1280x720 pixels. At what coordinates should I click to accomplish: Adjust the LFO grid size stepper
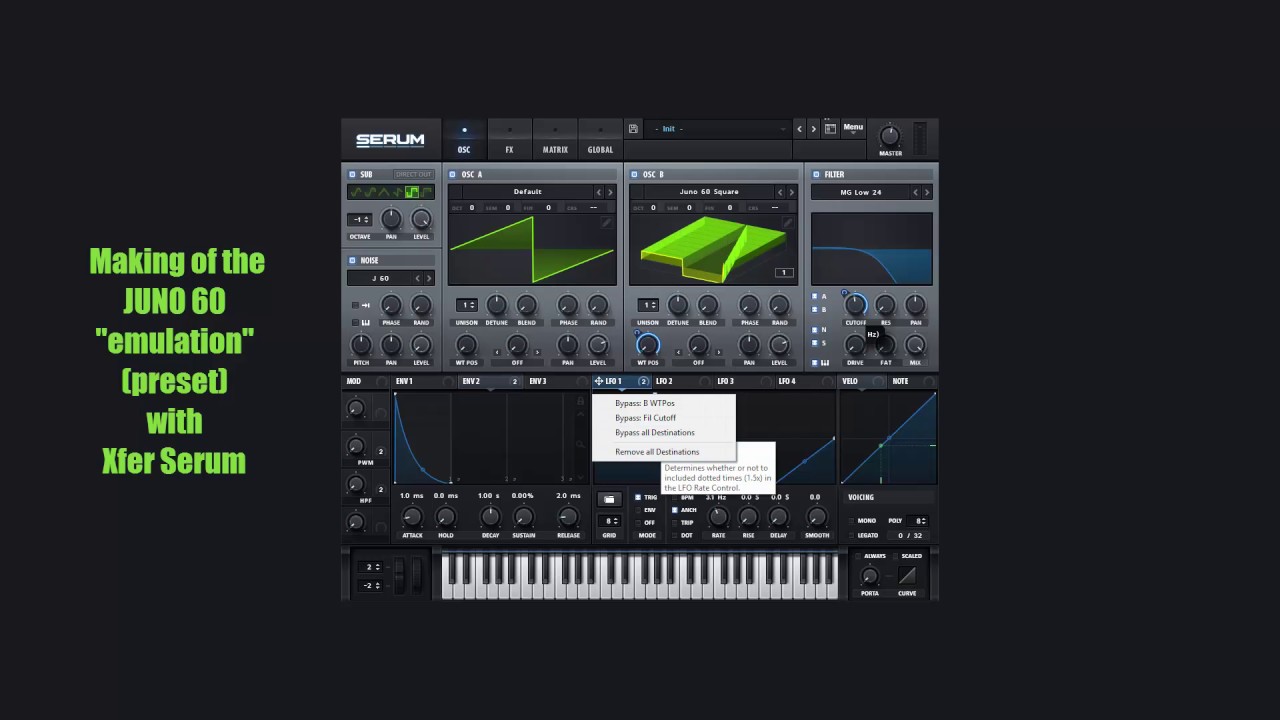[x=609, y=521]
